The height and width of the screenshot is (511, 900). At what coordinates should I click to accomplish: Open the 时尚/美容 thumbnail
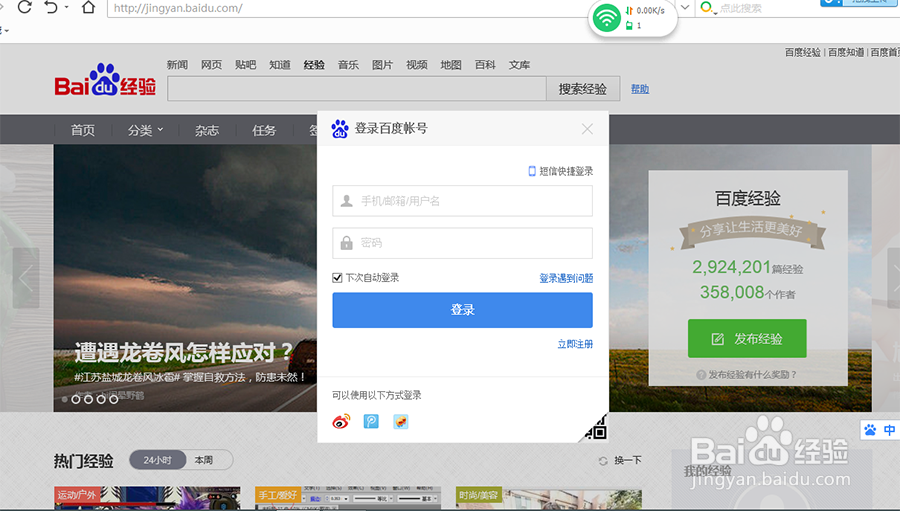click(549, 498)
